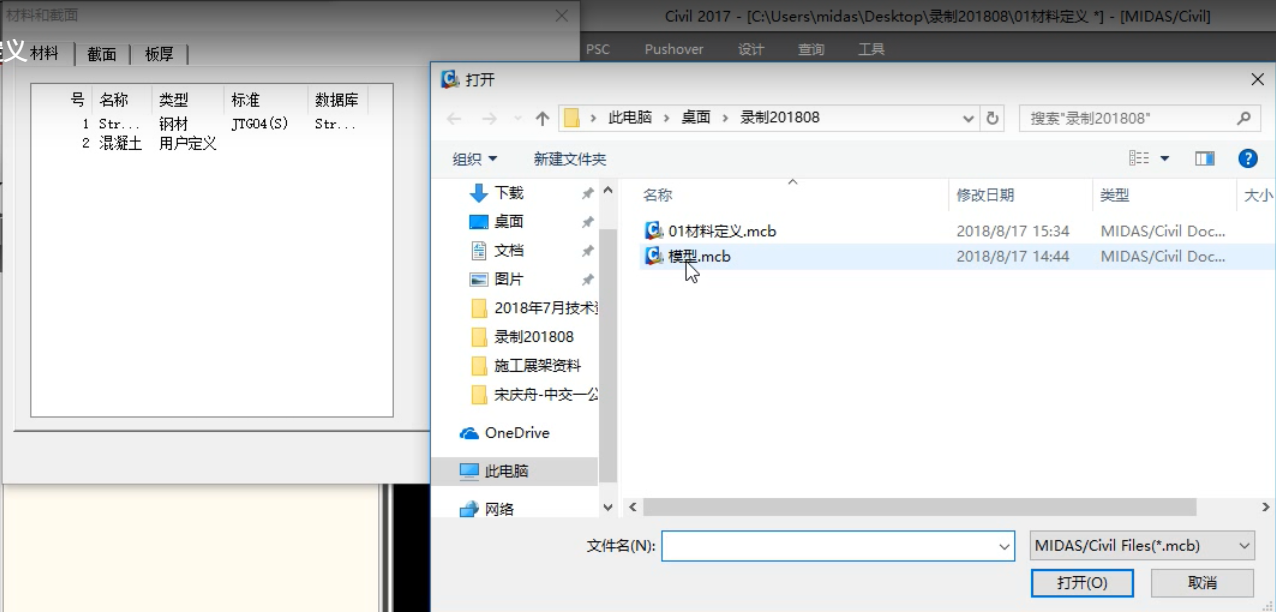Open the 工具 ribbon tab
Image resolution: width=1276 pixels, height=612 pixels.
click(871, 49)
